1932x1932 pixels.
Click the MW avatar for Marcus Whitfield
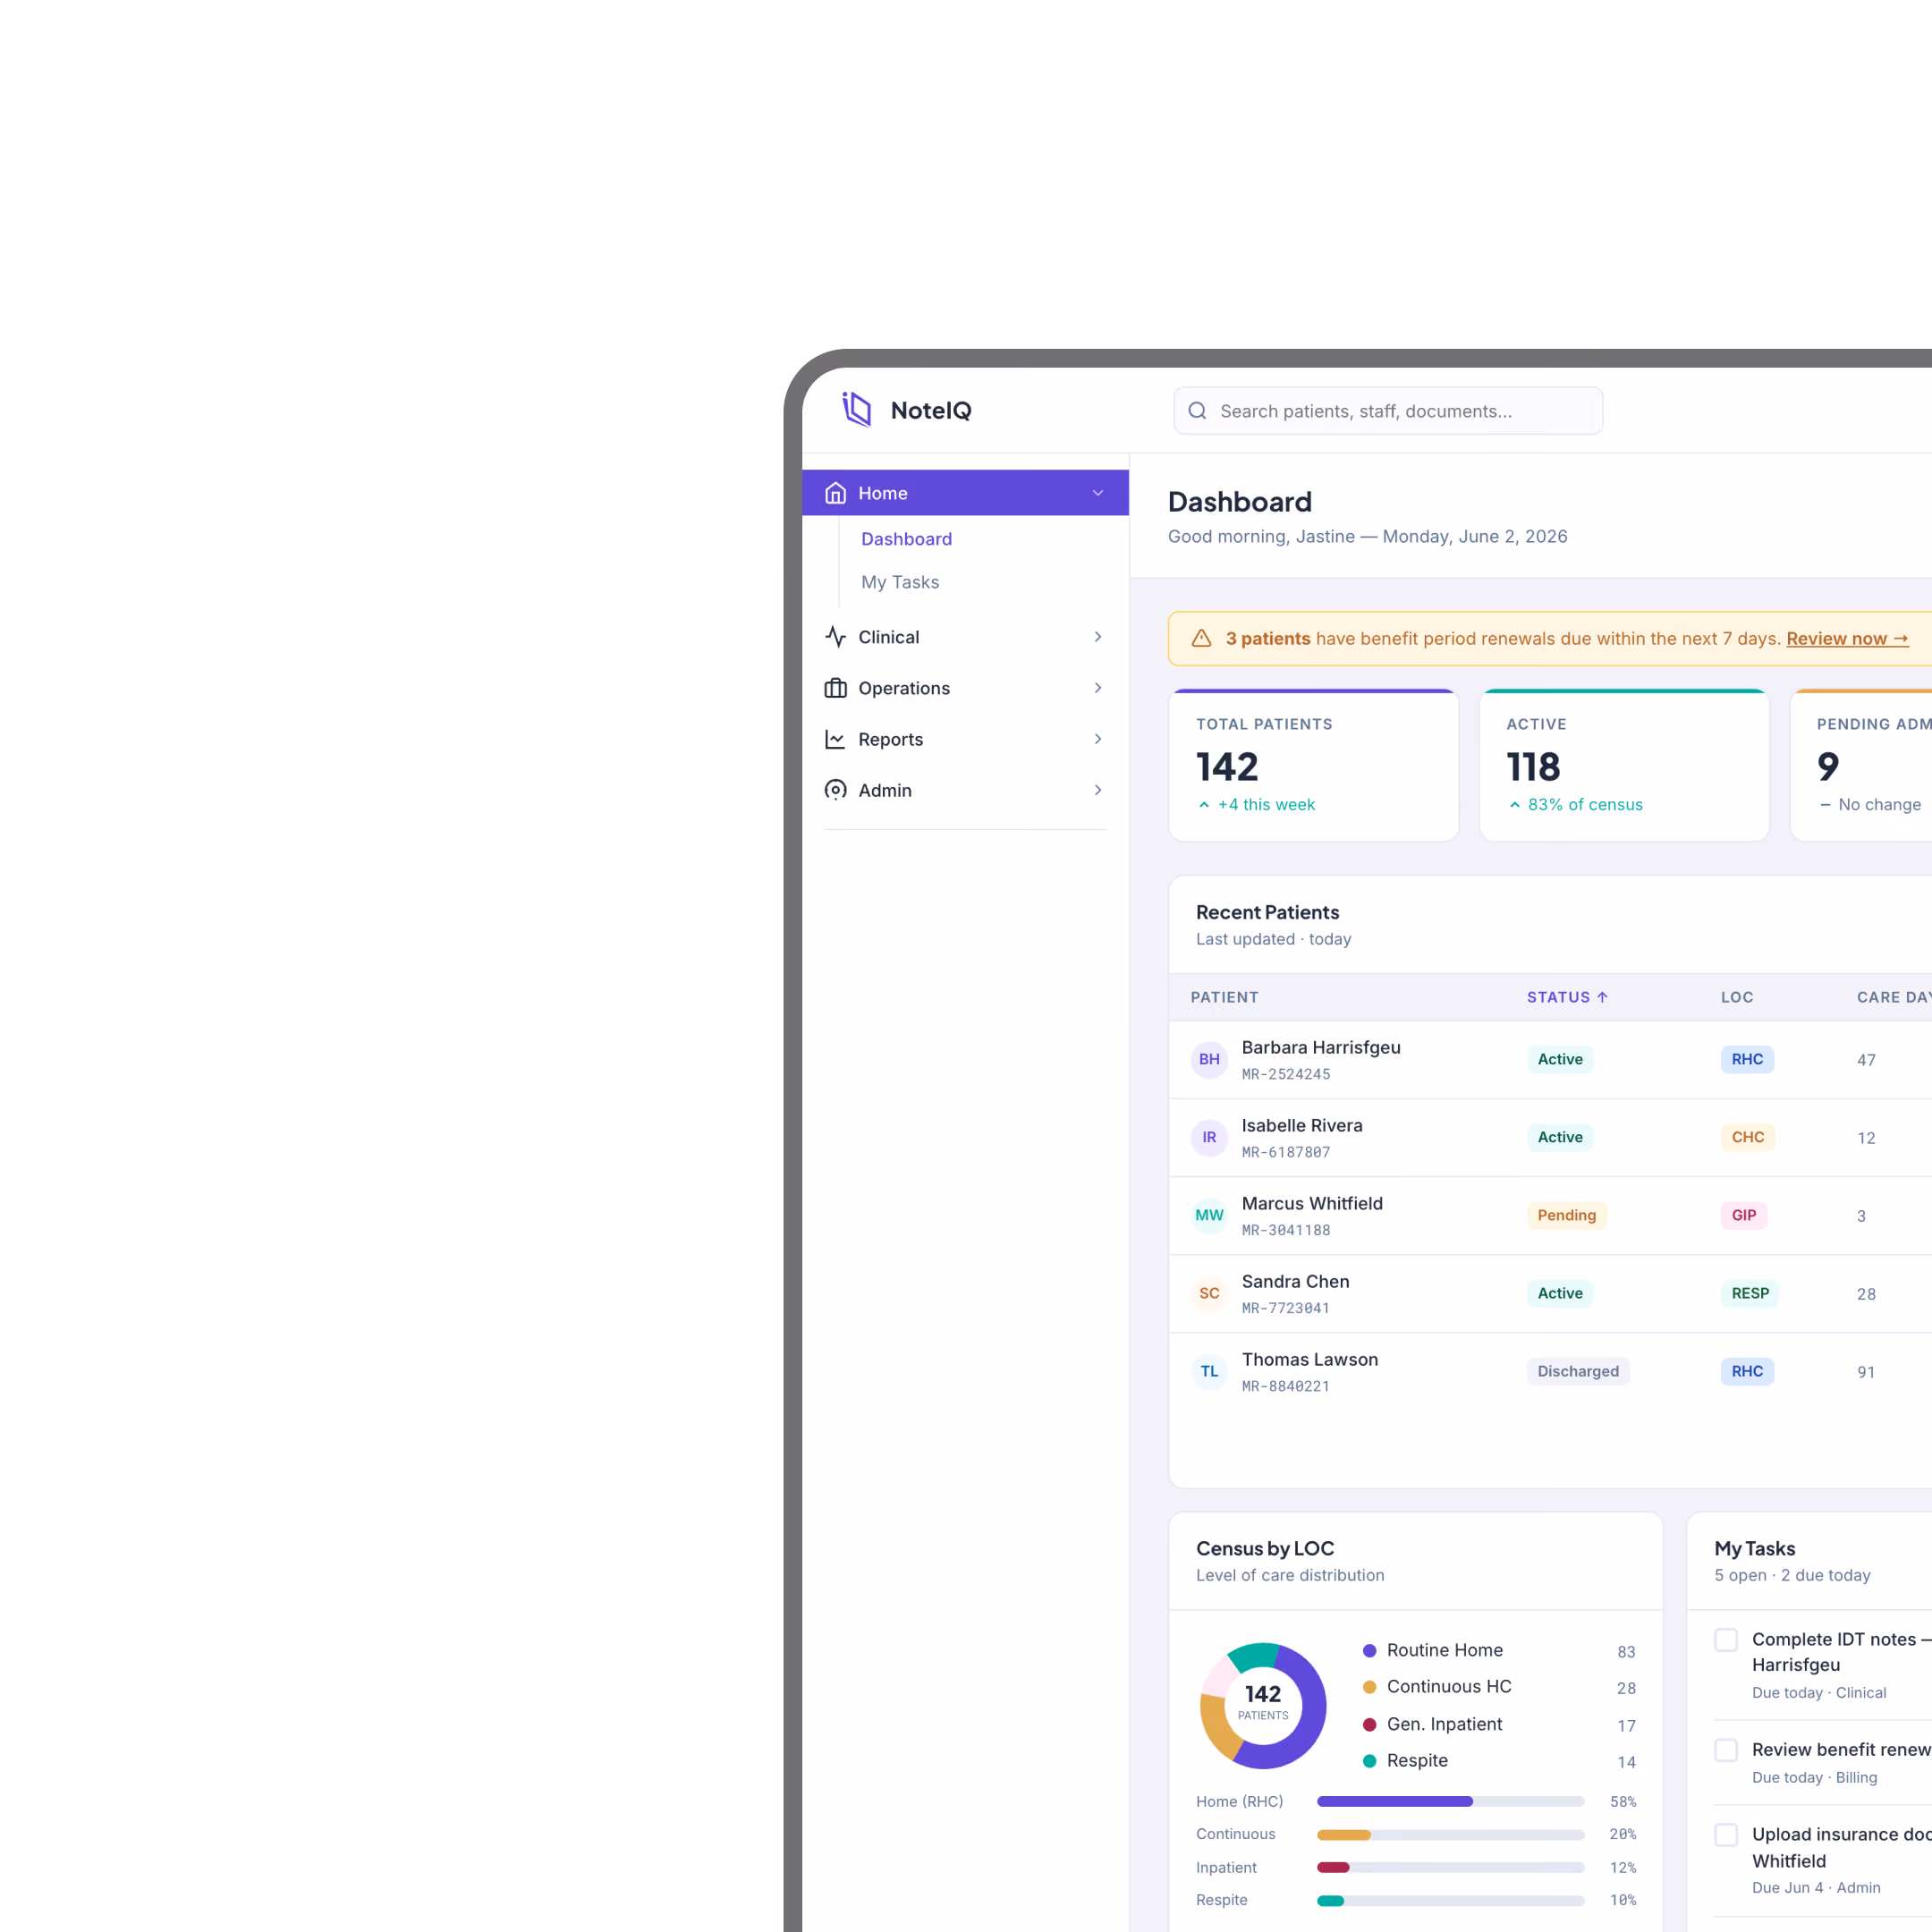click(x=1209, y=1215)
